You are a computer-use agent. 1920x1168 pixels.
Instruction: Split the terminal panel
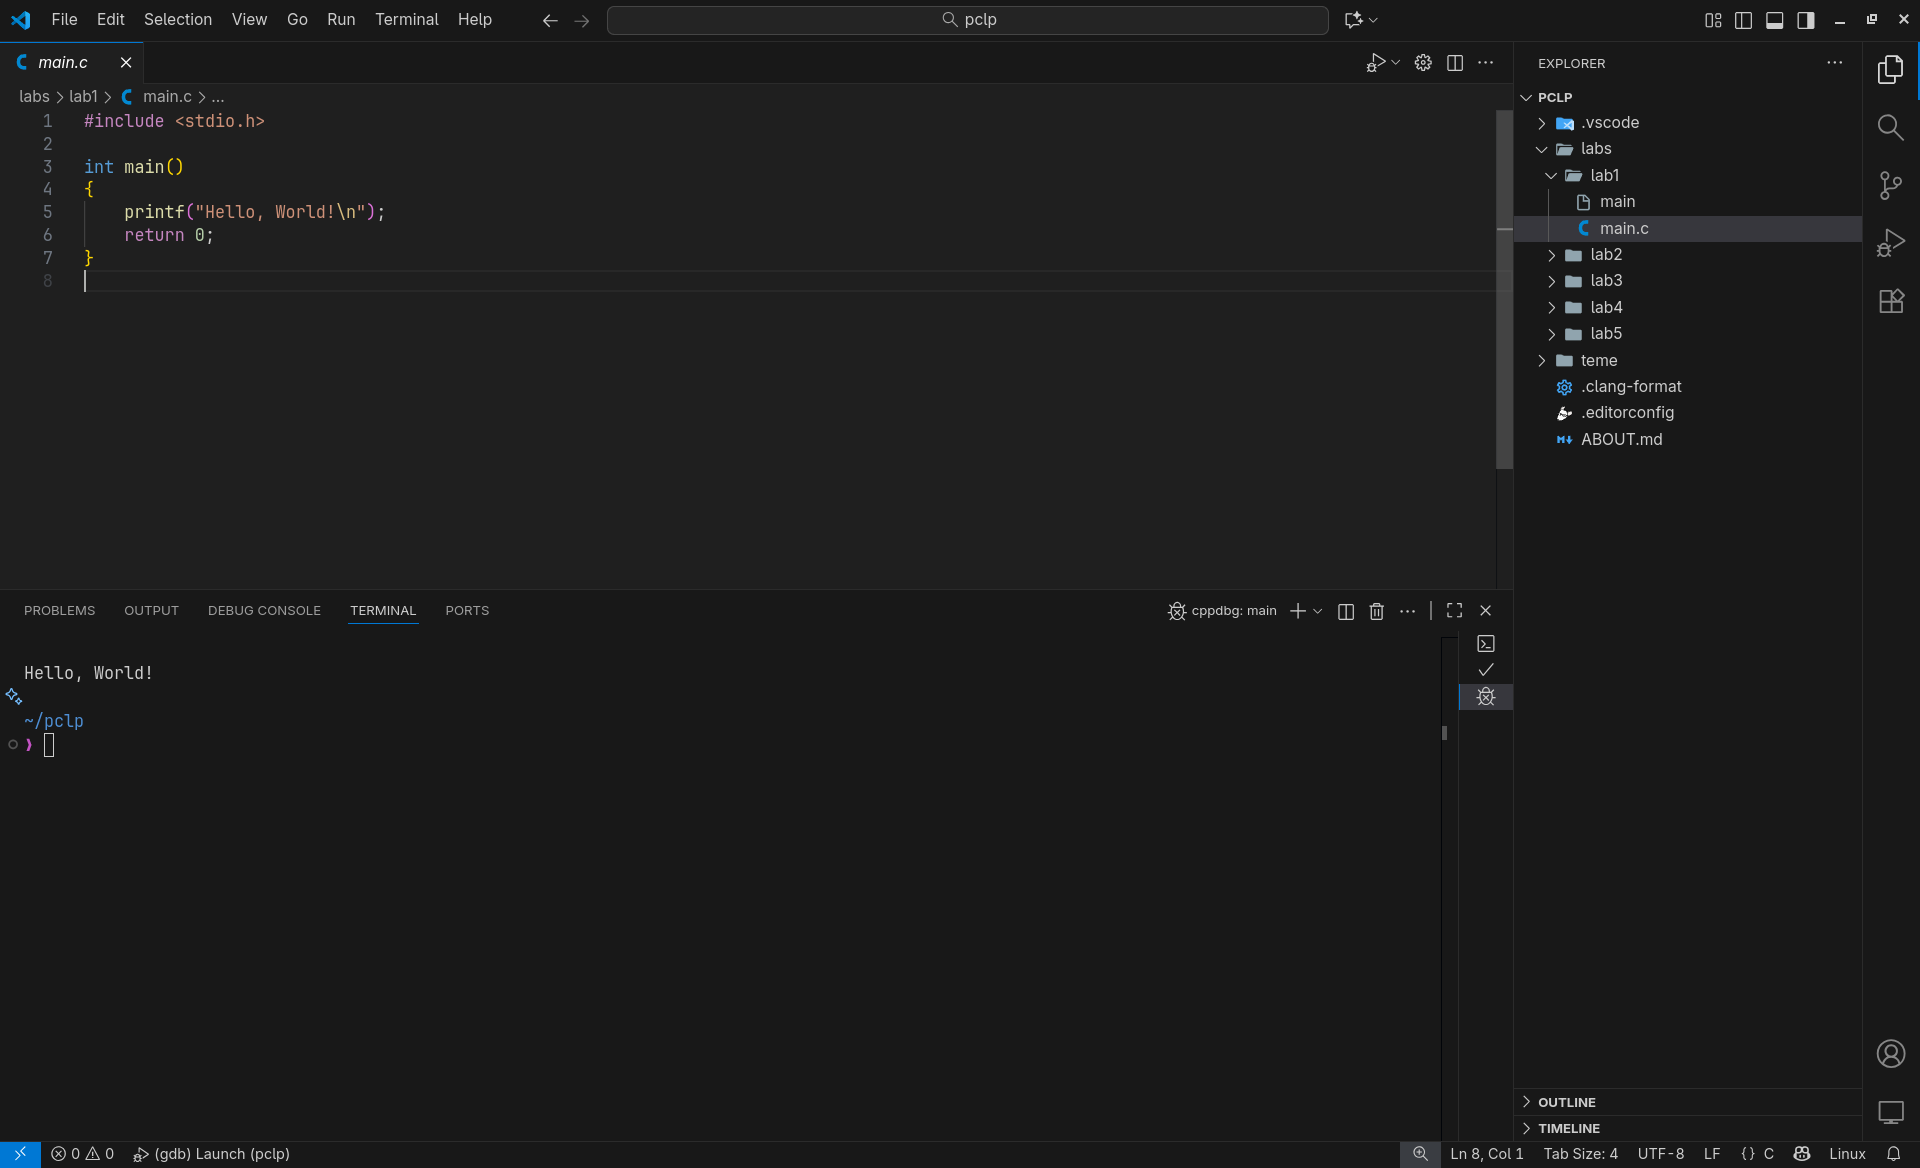coord(1345,611)
